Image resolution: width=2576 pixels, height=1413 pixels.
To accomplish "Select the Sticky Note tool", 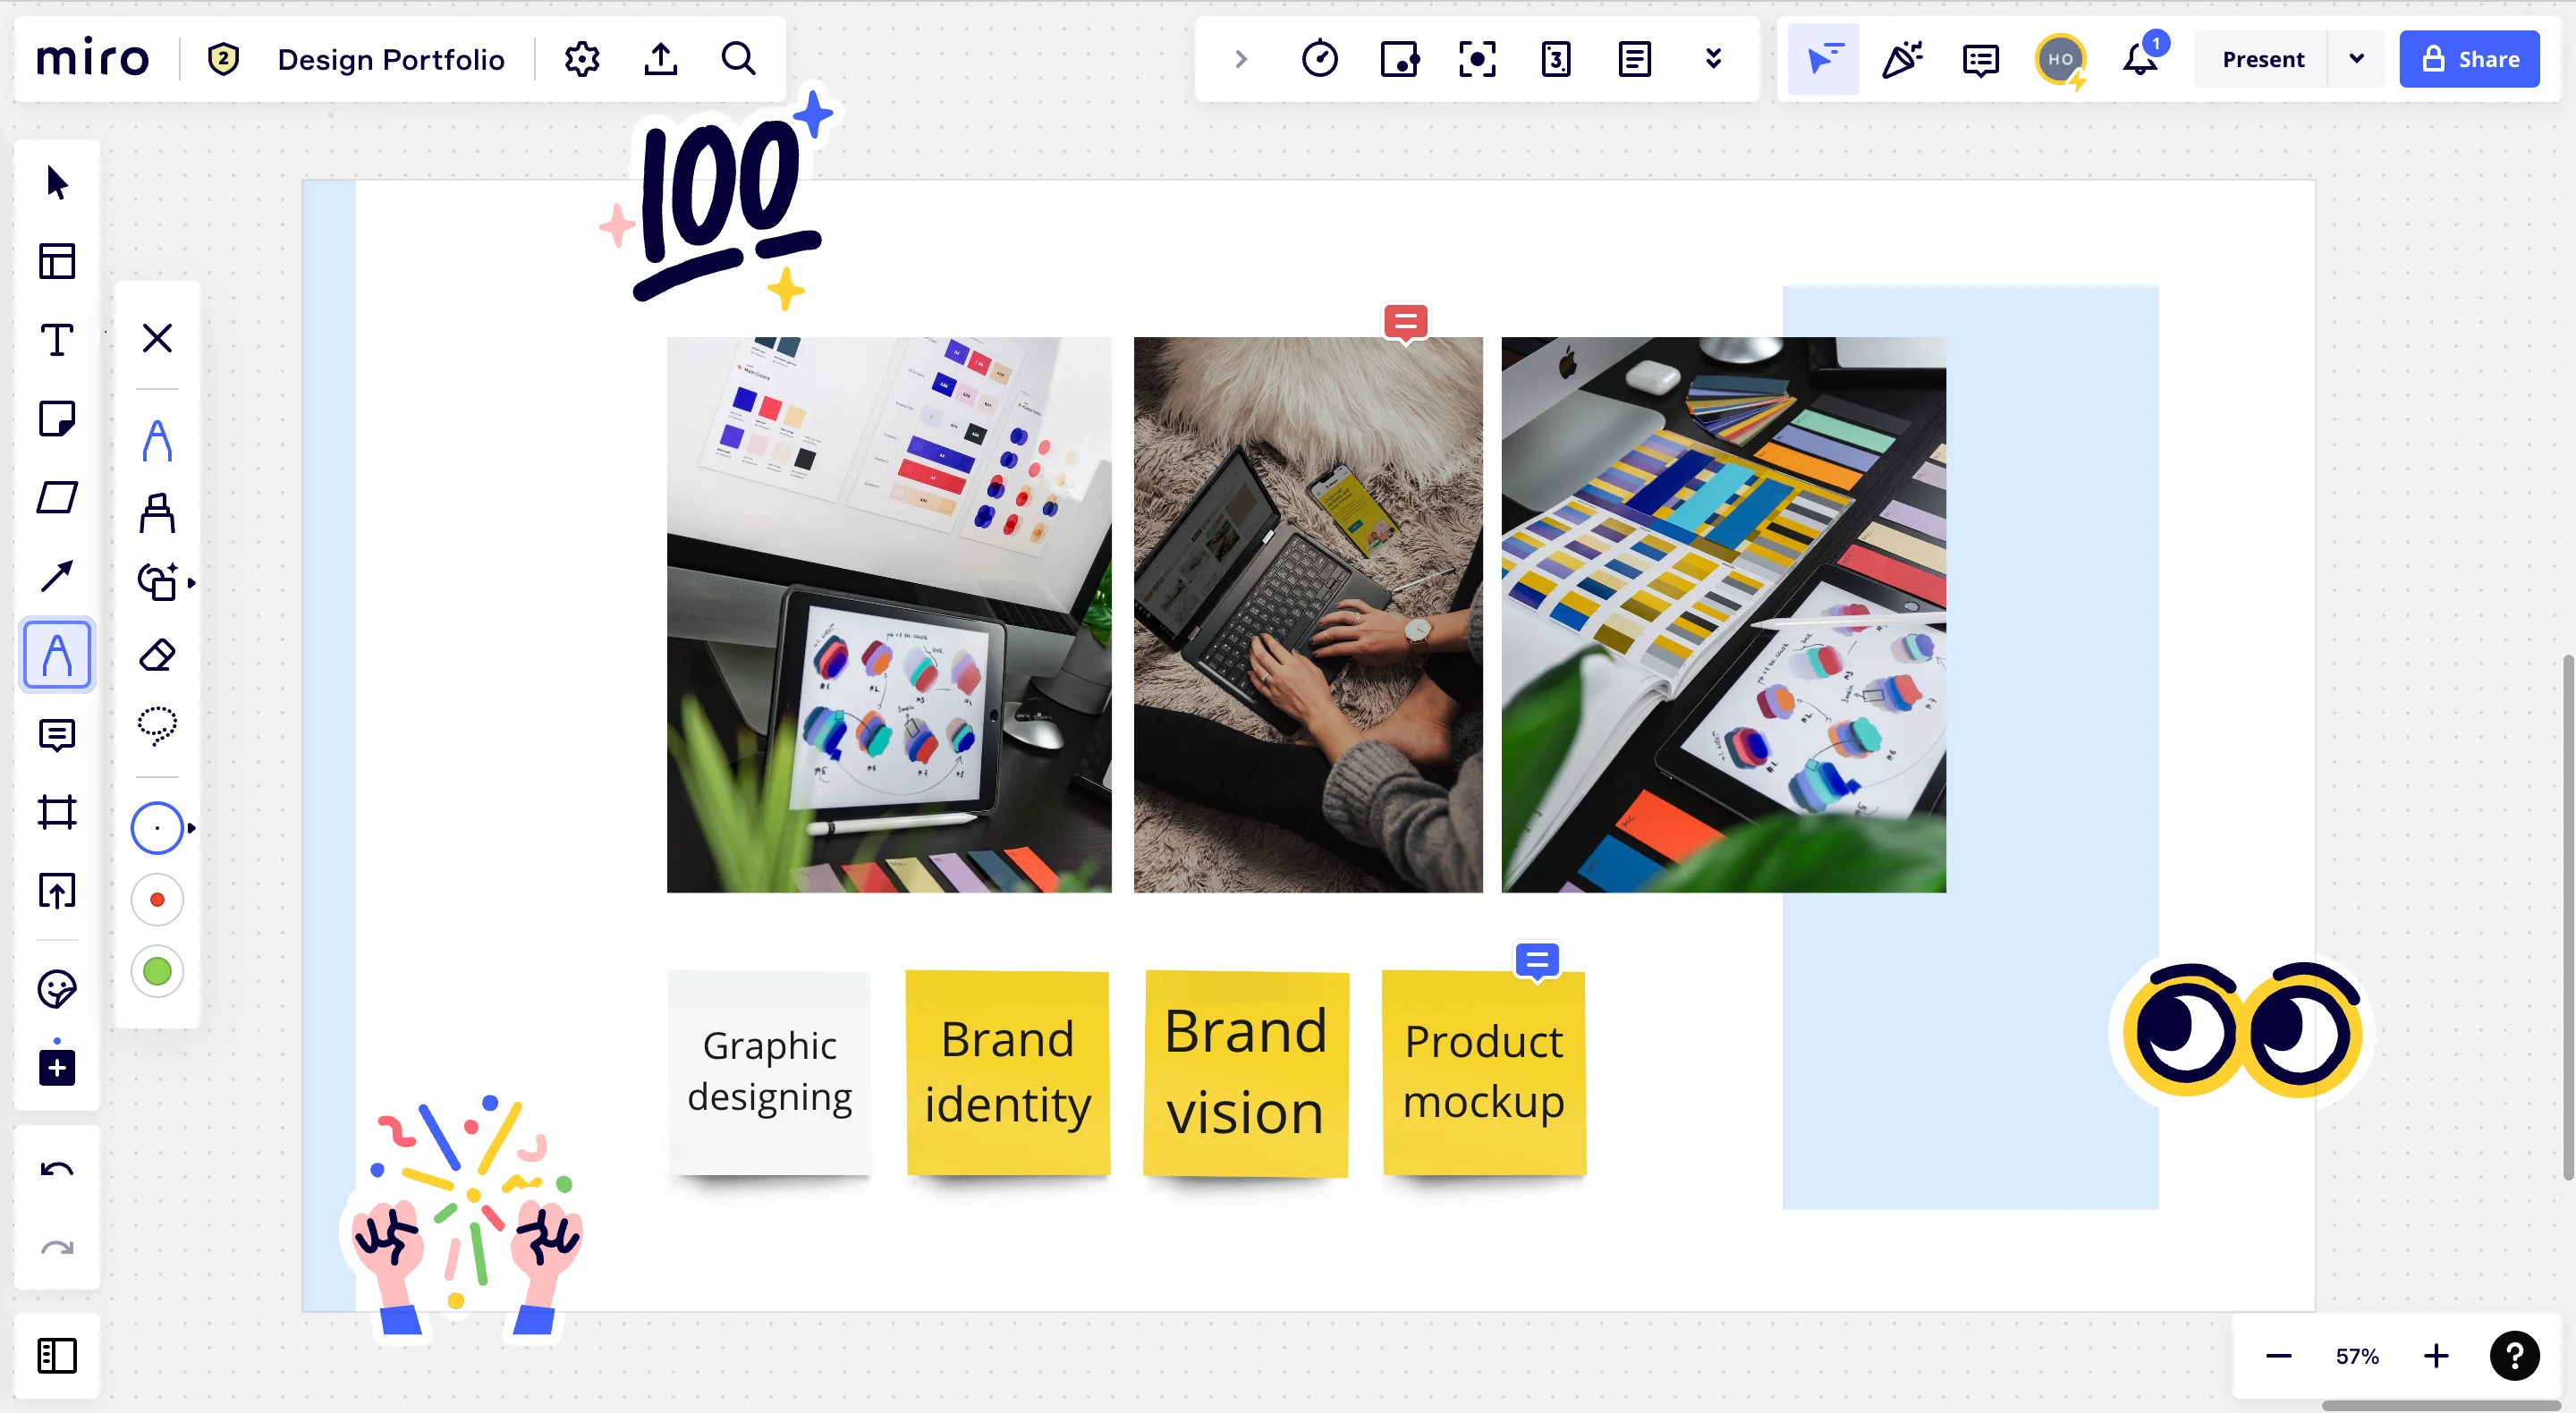I will (x=57, y=418).
